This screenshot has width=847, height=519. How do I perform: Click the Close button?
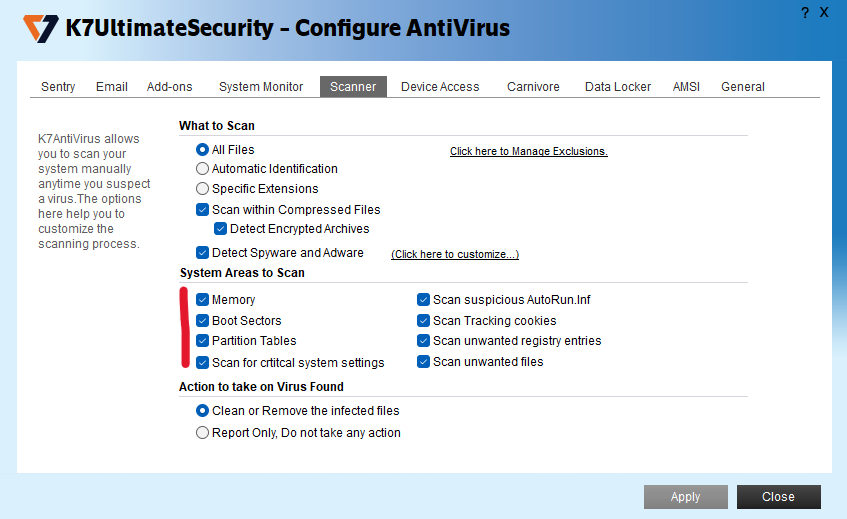click(778, 497)
